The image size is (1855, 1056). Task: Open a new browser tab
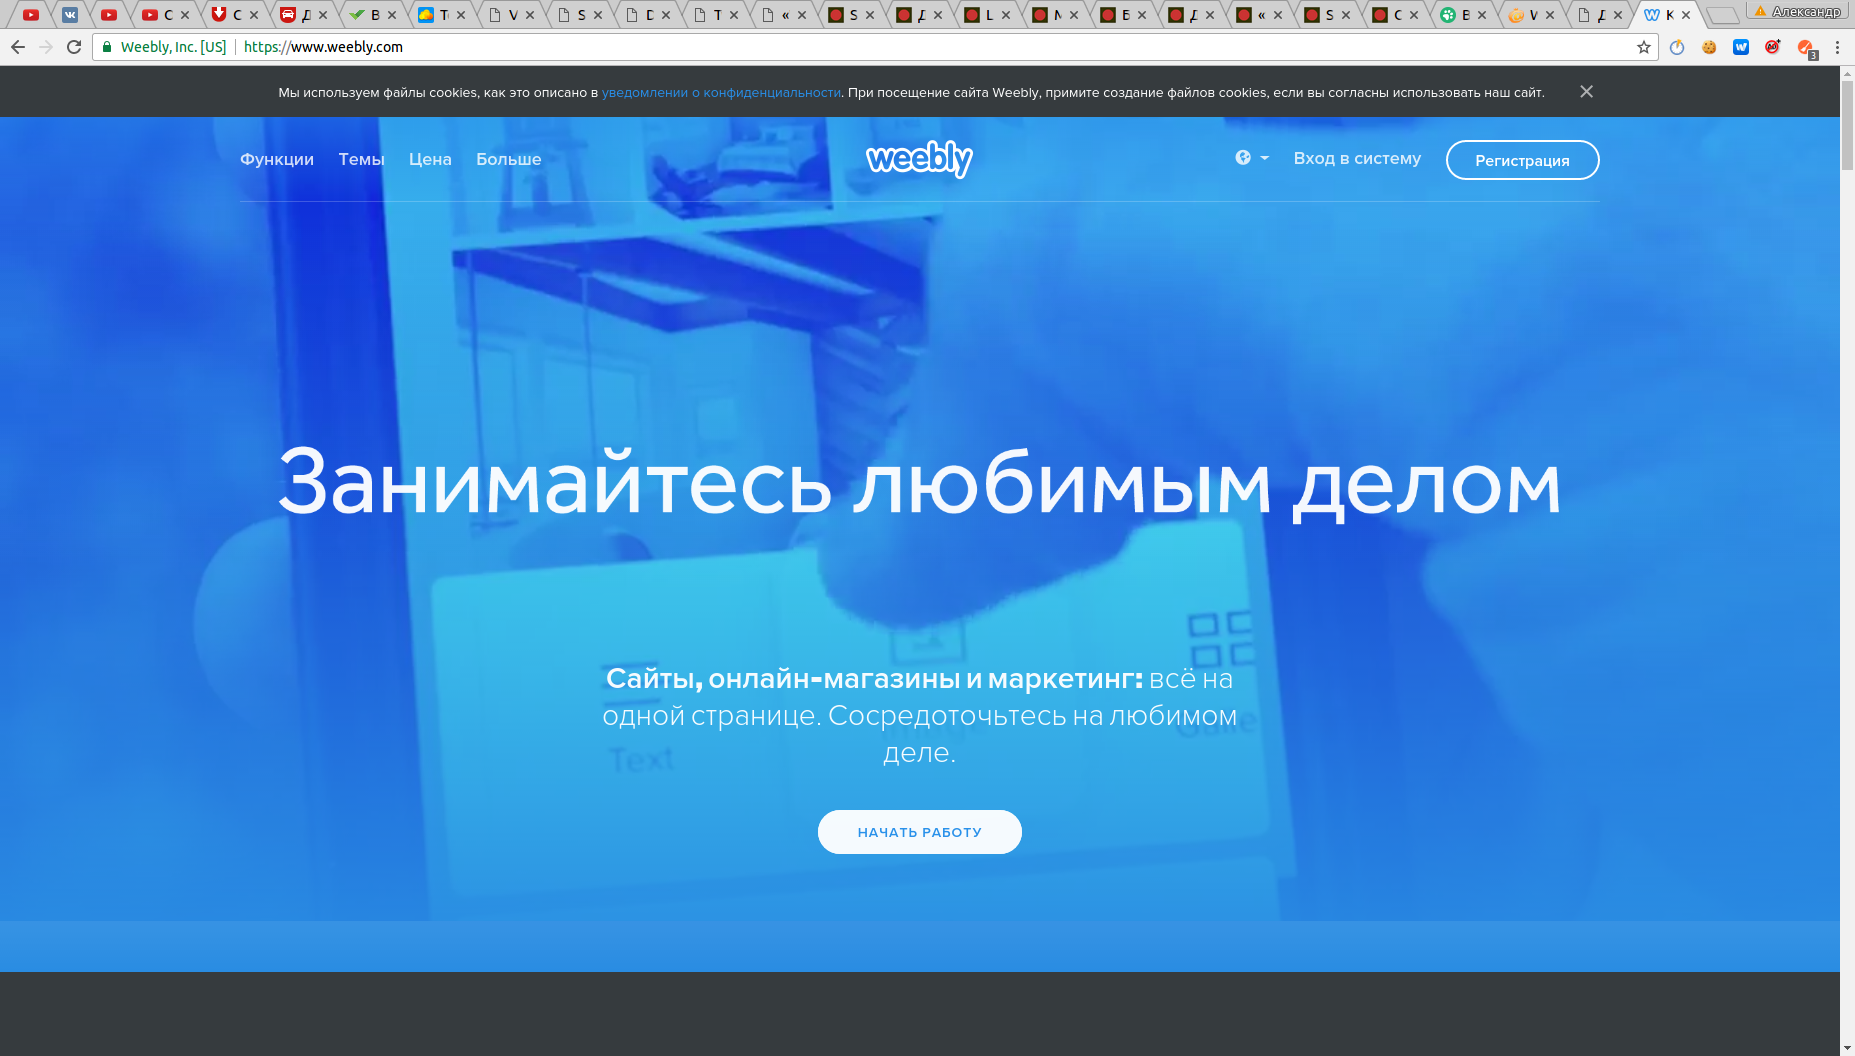tap(1721, 15)
